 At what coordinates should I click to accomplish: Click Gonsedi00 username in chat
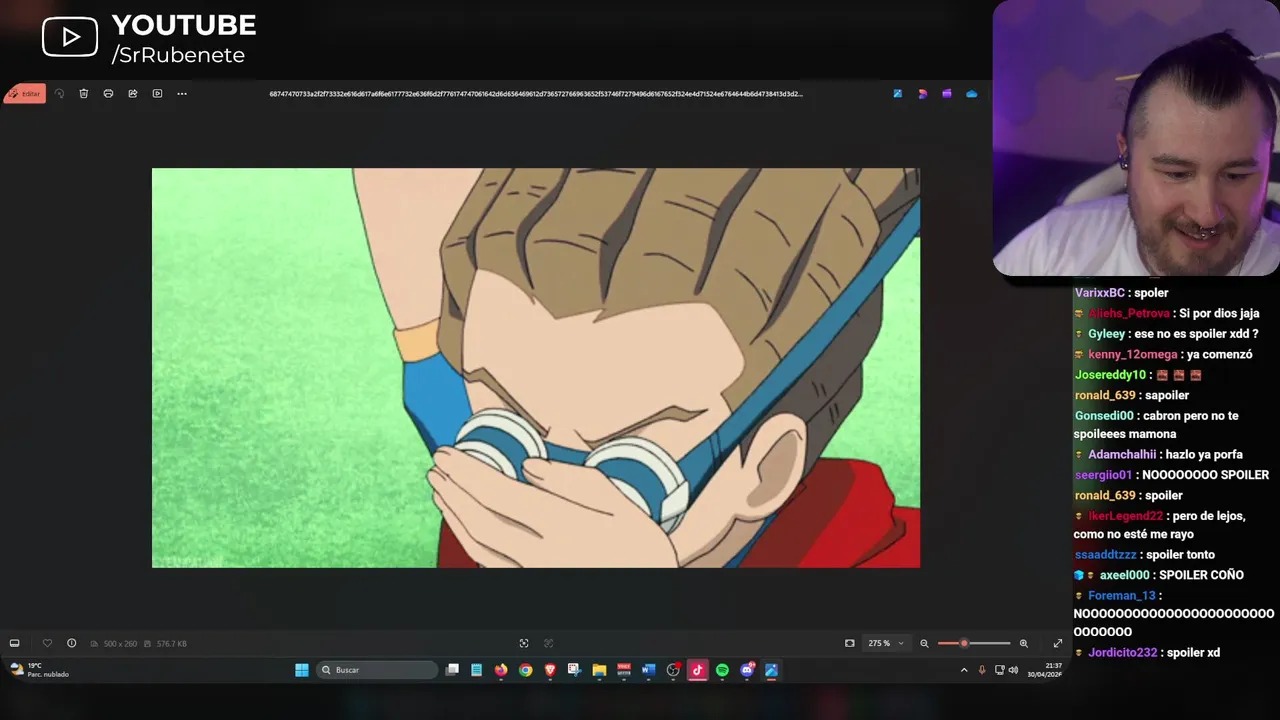tap(1104, 416)
